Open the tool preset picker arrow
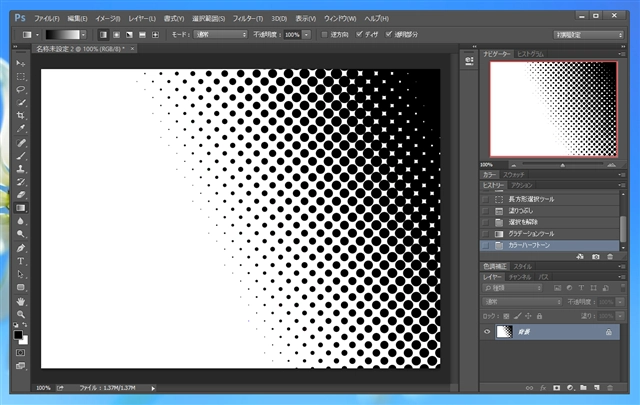Viewport: 640px width, 405px height. pos(37,35)
